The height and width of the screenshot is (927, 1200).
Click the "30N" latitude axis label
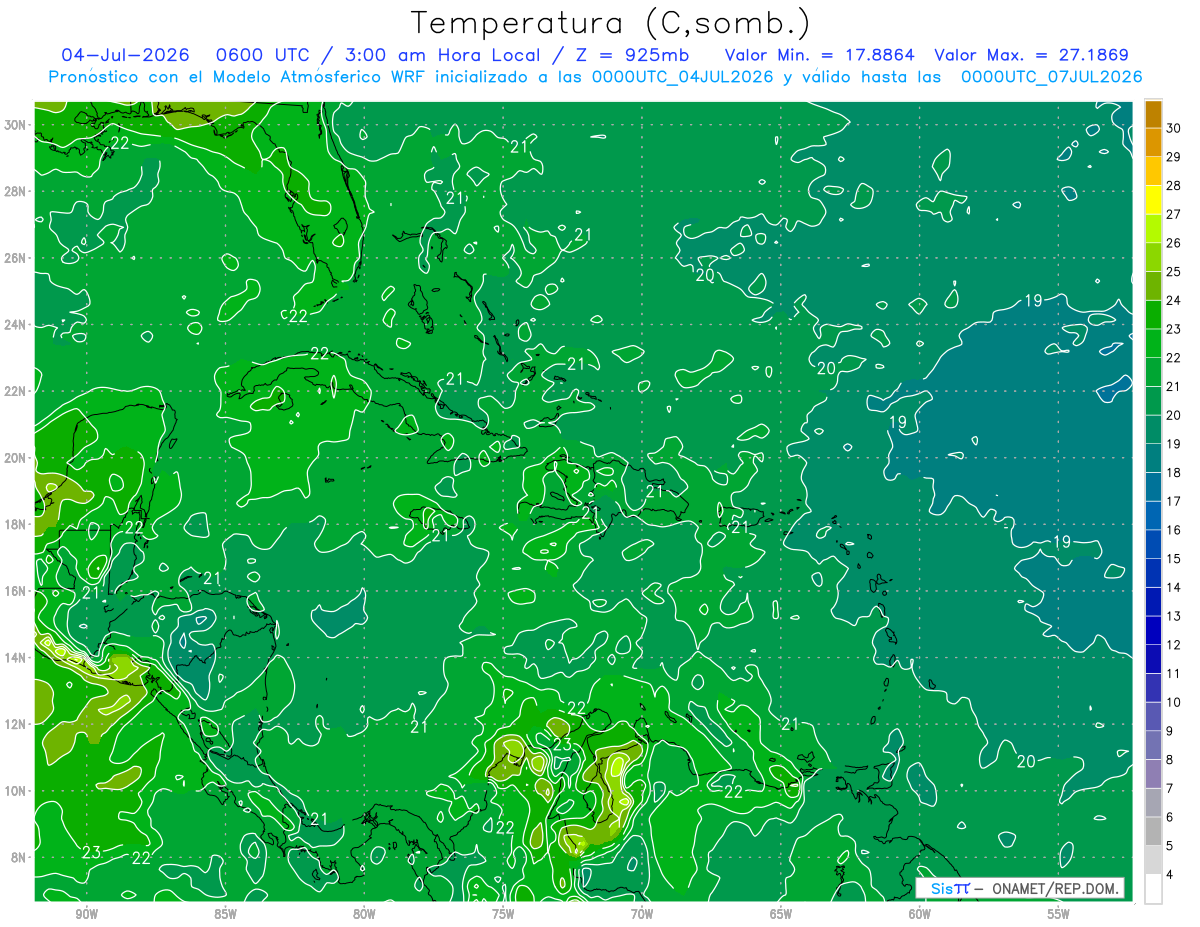click(15, 125)
